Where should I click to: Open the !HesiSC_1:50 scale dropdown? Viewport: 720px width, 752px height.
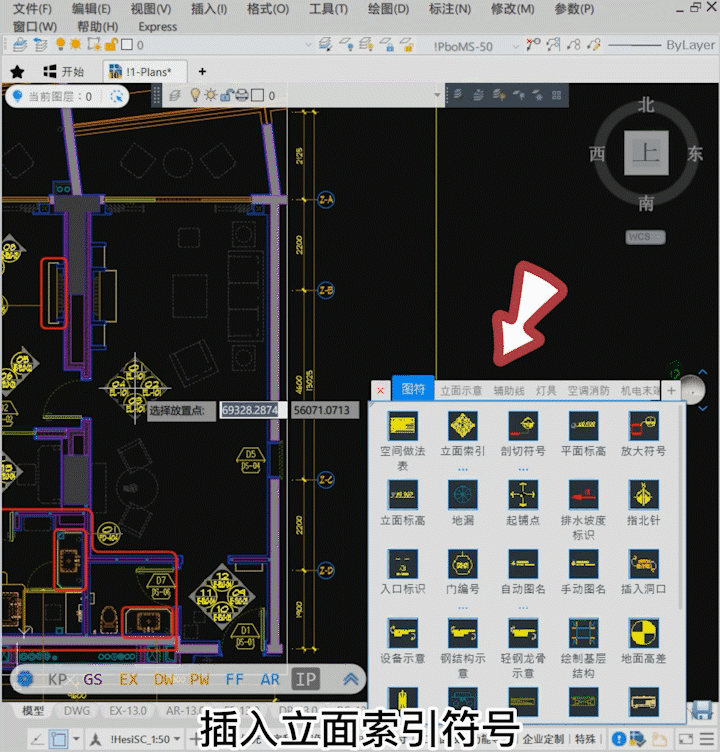tap(177, 739)
